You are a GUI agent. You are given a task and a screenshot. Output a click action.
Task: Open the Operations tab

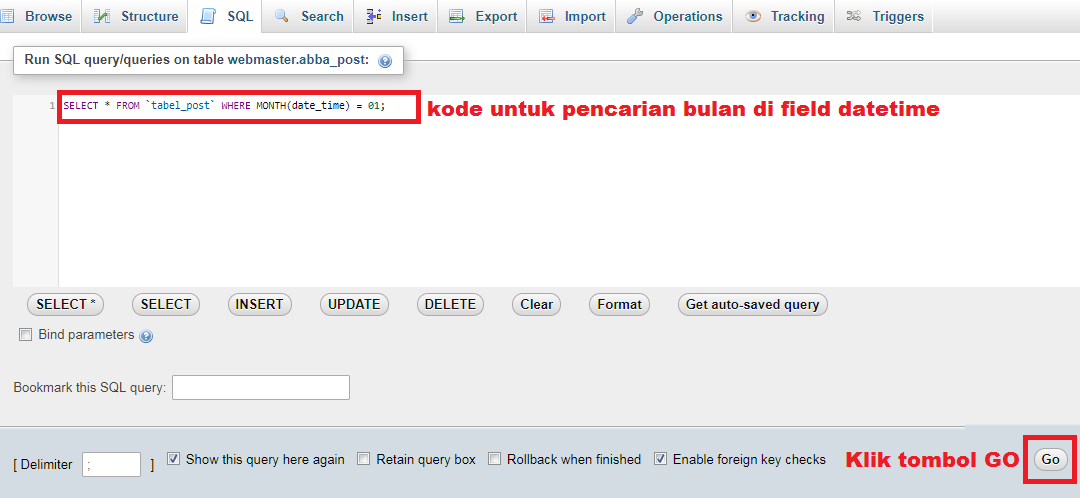coord(674,17)
